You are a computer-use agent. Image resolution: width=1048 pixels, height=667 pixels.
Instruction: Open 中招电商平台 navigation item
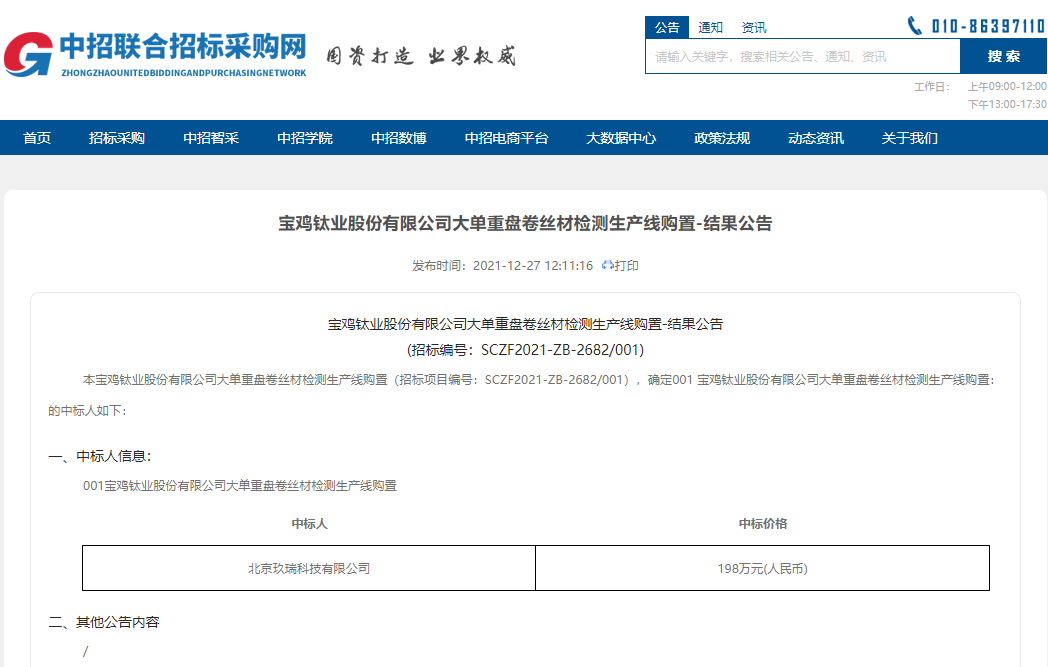[507, 138]
